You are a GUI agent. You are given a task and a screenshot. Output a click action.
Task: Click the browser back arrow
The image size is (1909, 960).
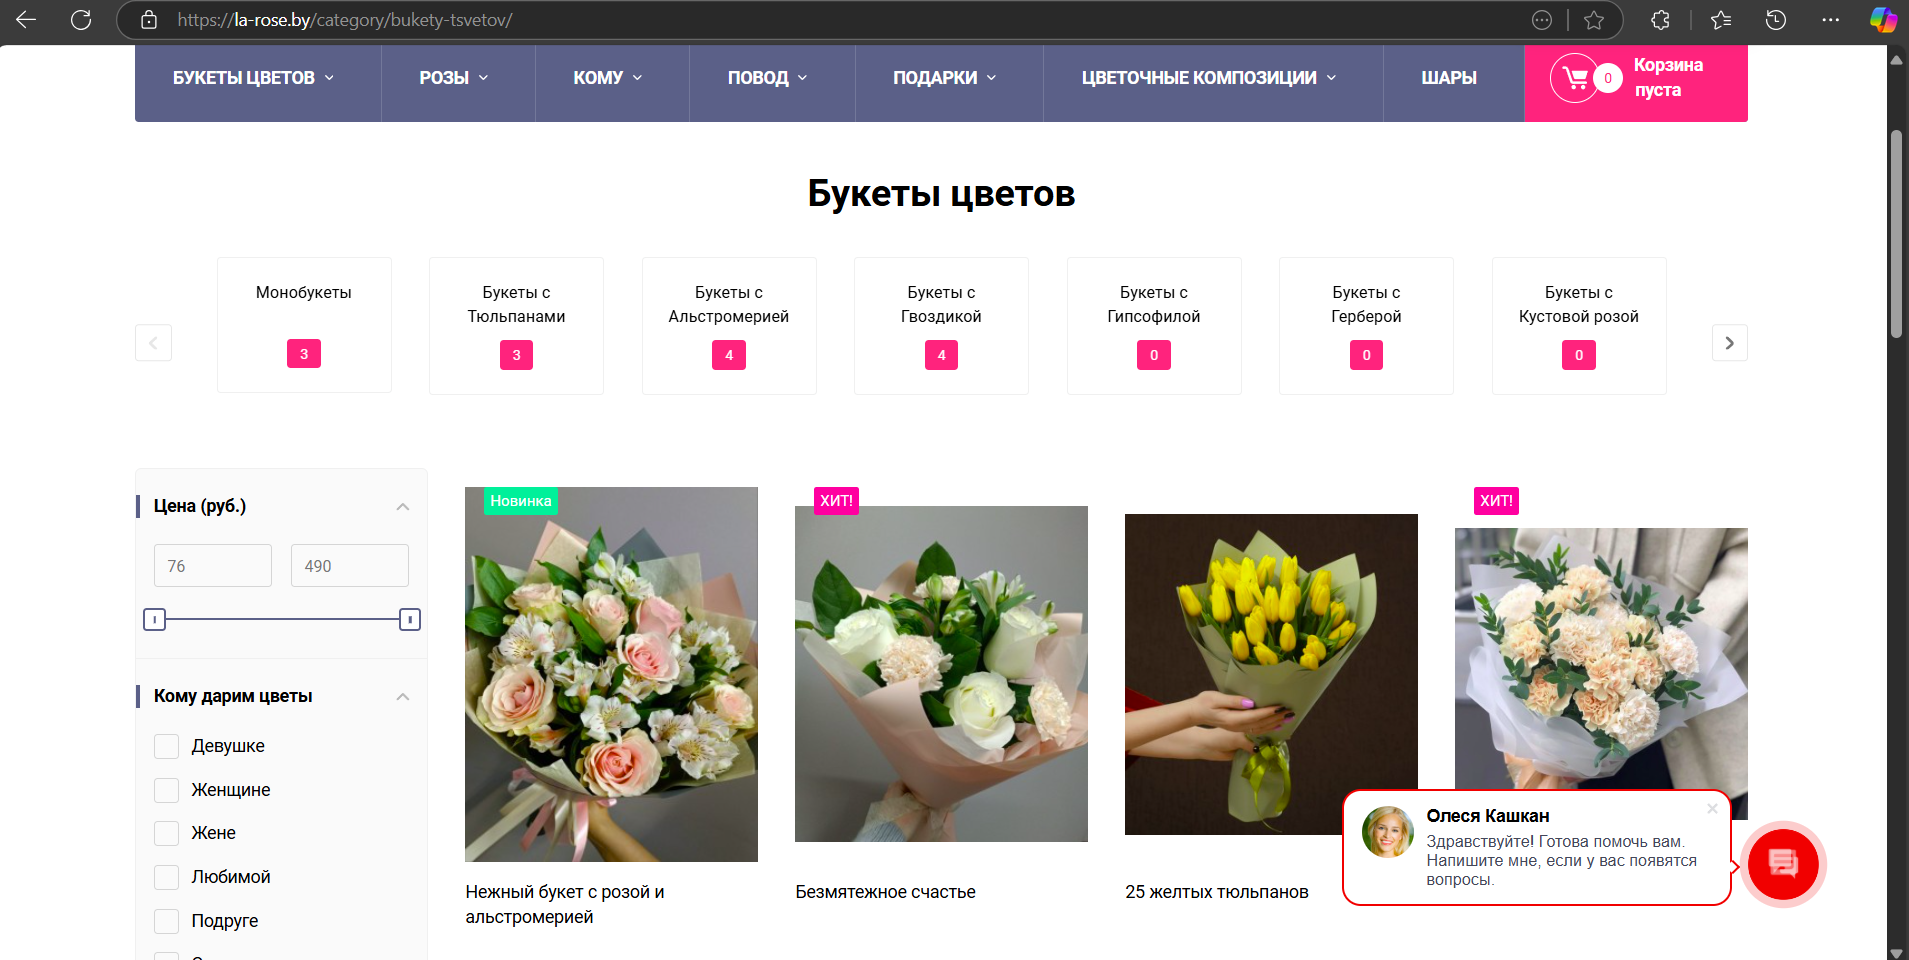coord(26,19)
